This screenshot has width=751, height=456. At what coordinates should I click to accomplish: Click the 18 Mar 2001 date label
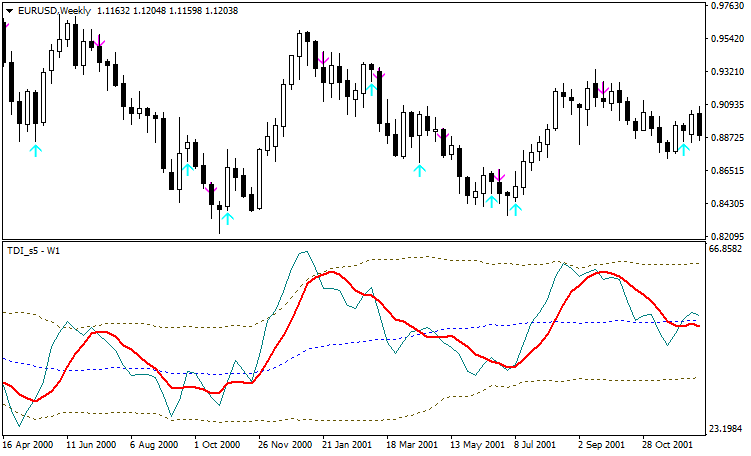pyautogui.click(x=412, y=445)
